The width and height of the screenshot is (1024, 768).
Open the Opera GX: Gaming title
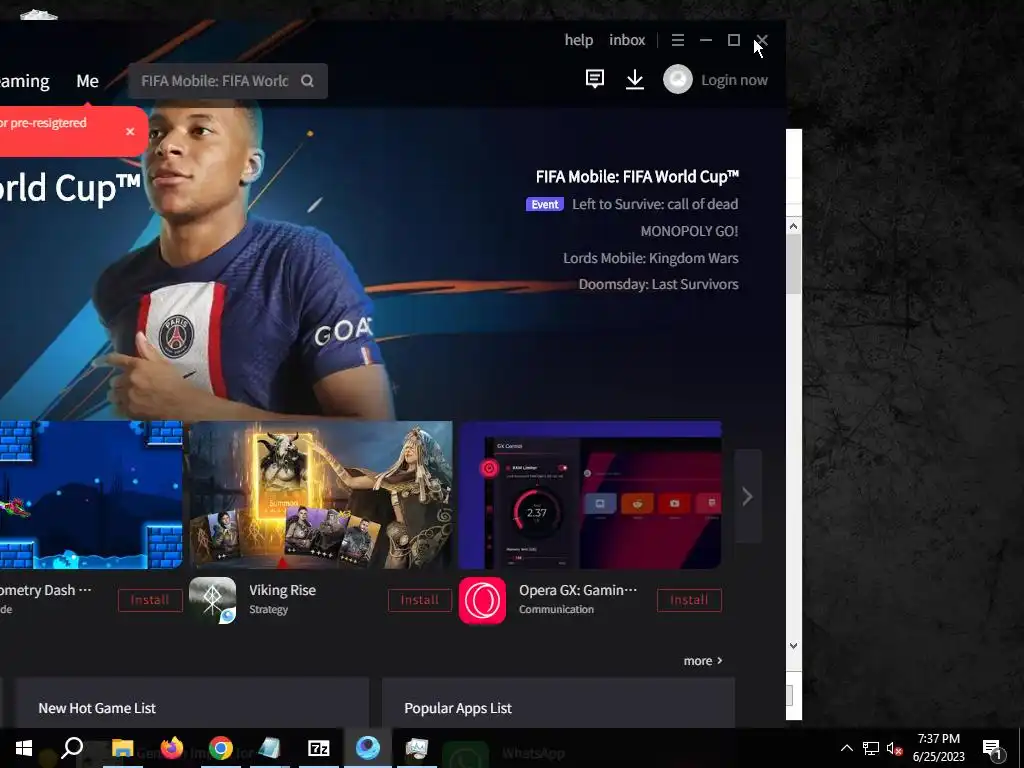(577, 590)
